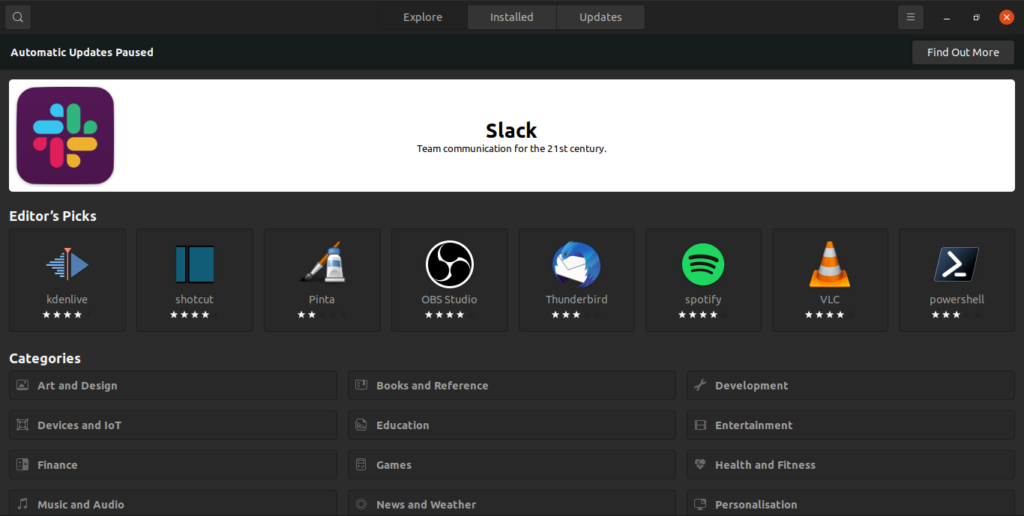Screen dimensions: 1024x516
Task: Click the star rating under Pinta
Action: (322, 315)
